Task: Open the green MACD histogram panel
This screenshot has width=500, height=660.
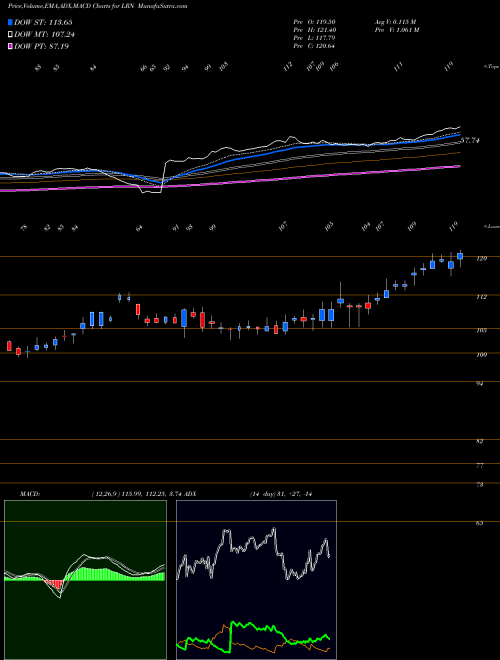Action: point(85,580)
